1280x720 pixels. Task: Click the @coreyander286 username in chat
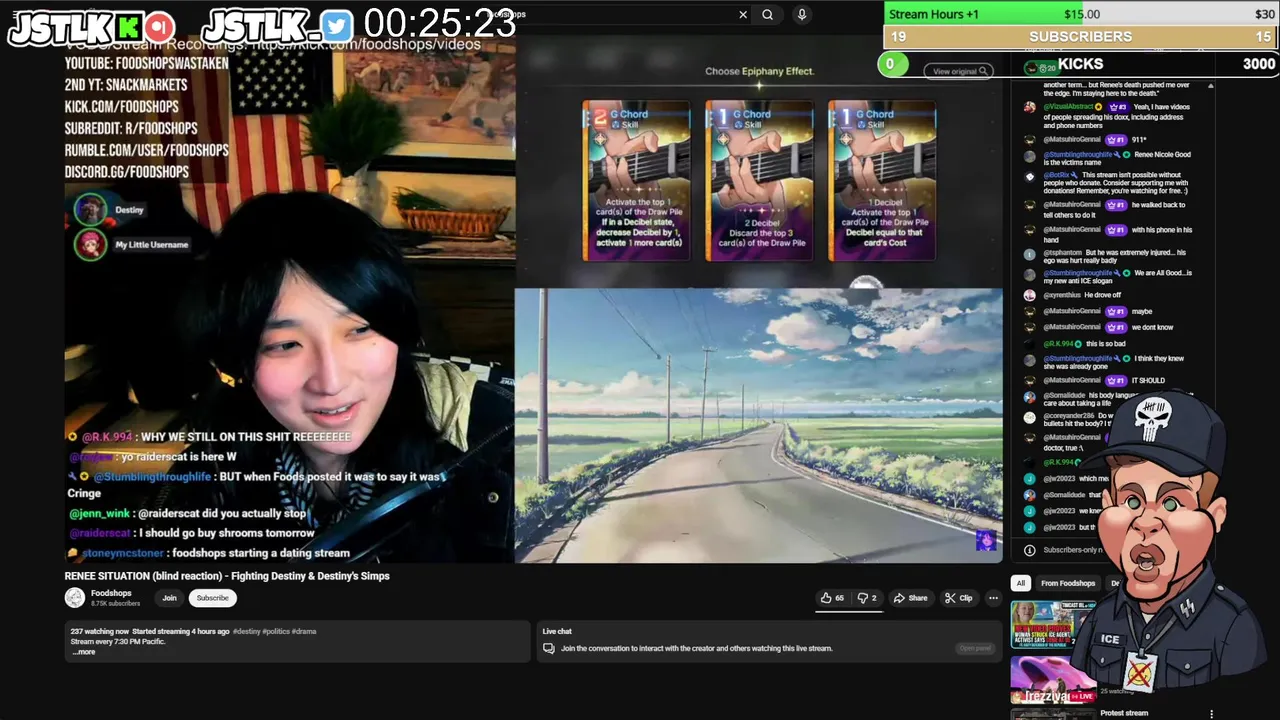(x=1069, y=416)
